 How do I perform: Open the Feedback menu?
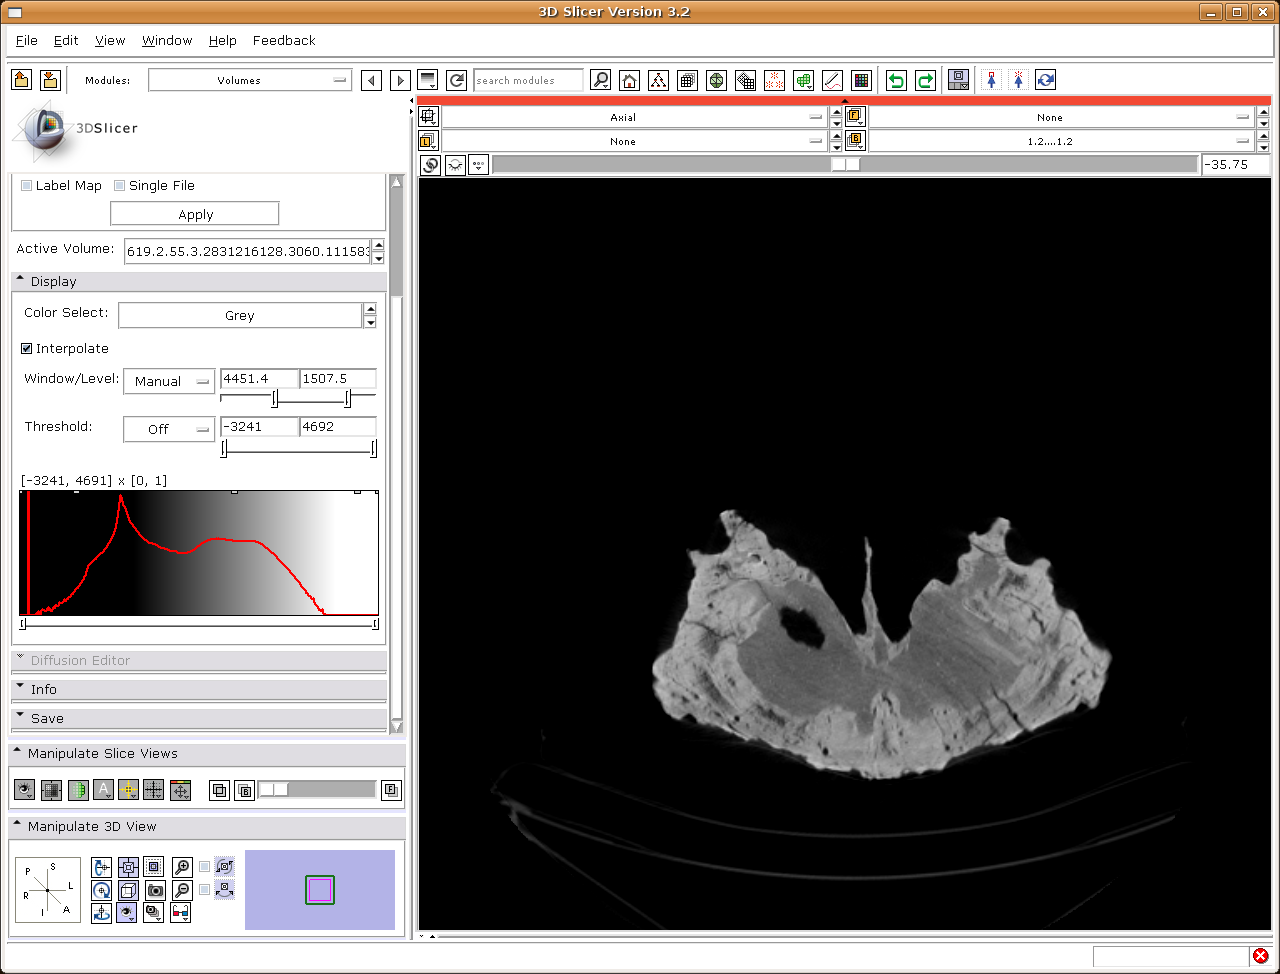283,40
